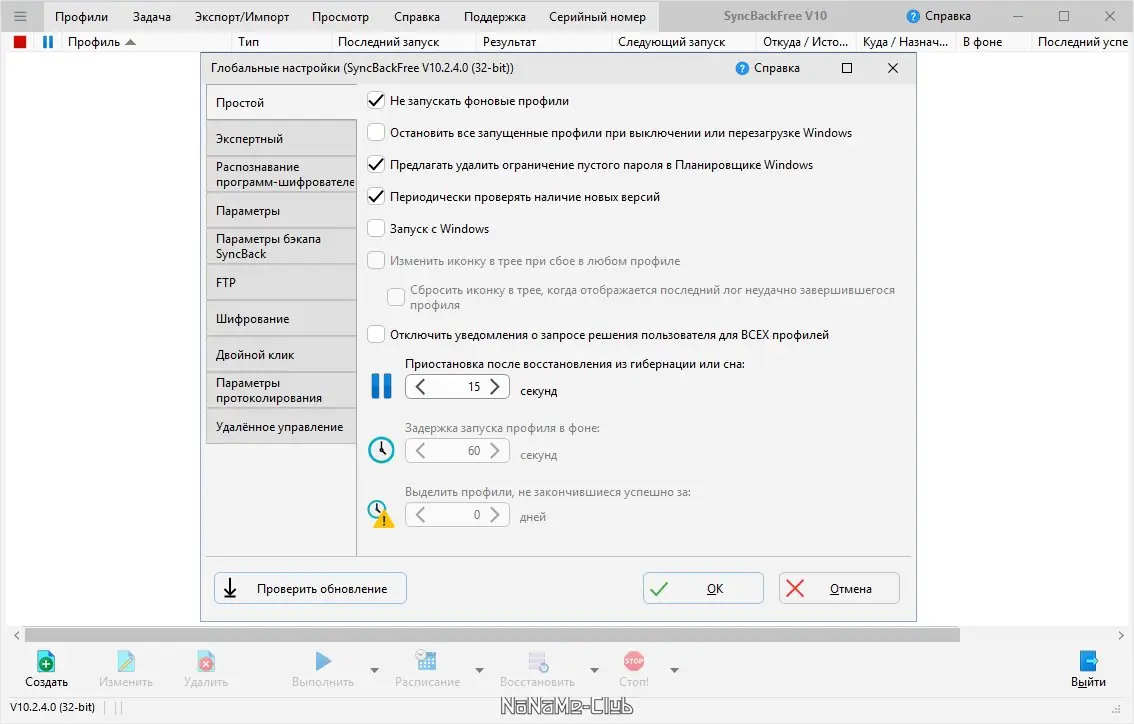Image resolution: width=1134 pixels, height=724 pixels.
Task: Click the hibernation seconds value field showing 15
Action: pyautogui.click(x=458, y=387)
